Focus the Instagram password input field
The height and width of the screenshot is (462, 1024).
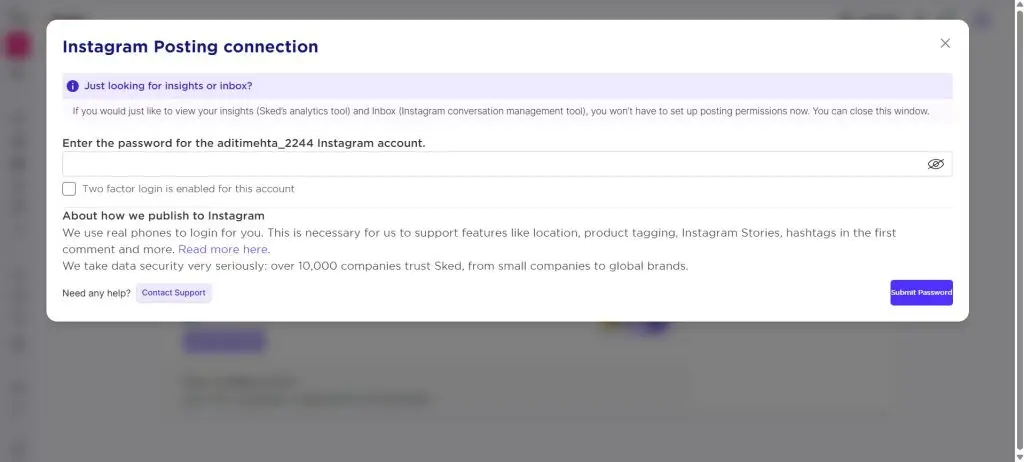[507, 164]
